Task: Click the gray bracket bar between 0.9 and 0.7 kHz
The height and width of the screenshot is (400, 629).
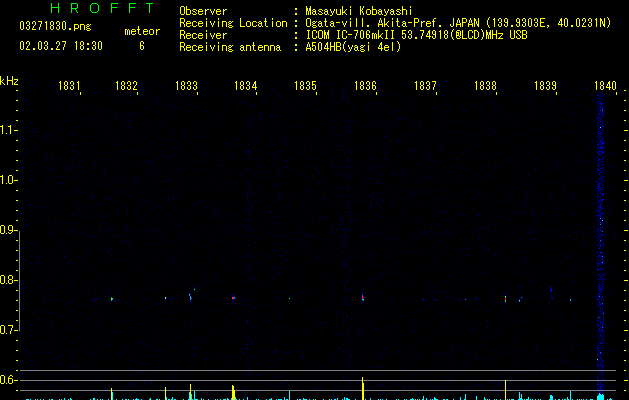Action: point(19,280)
